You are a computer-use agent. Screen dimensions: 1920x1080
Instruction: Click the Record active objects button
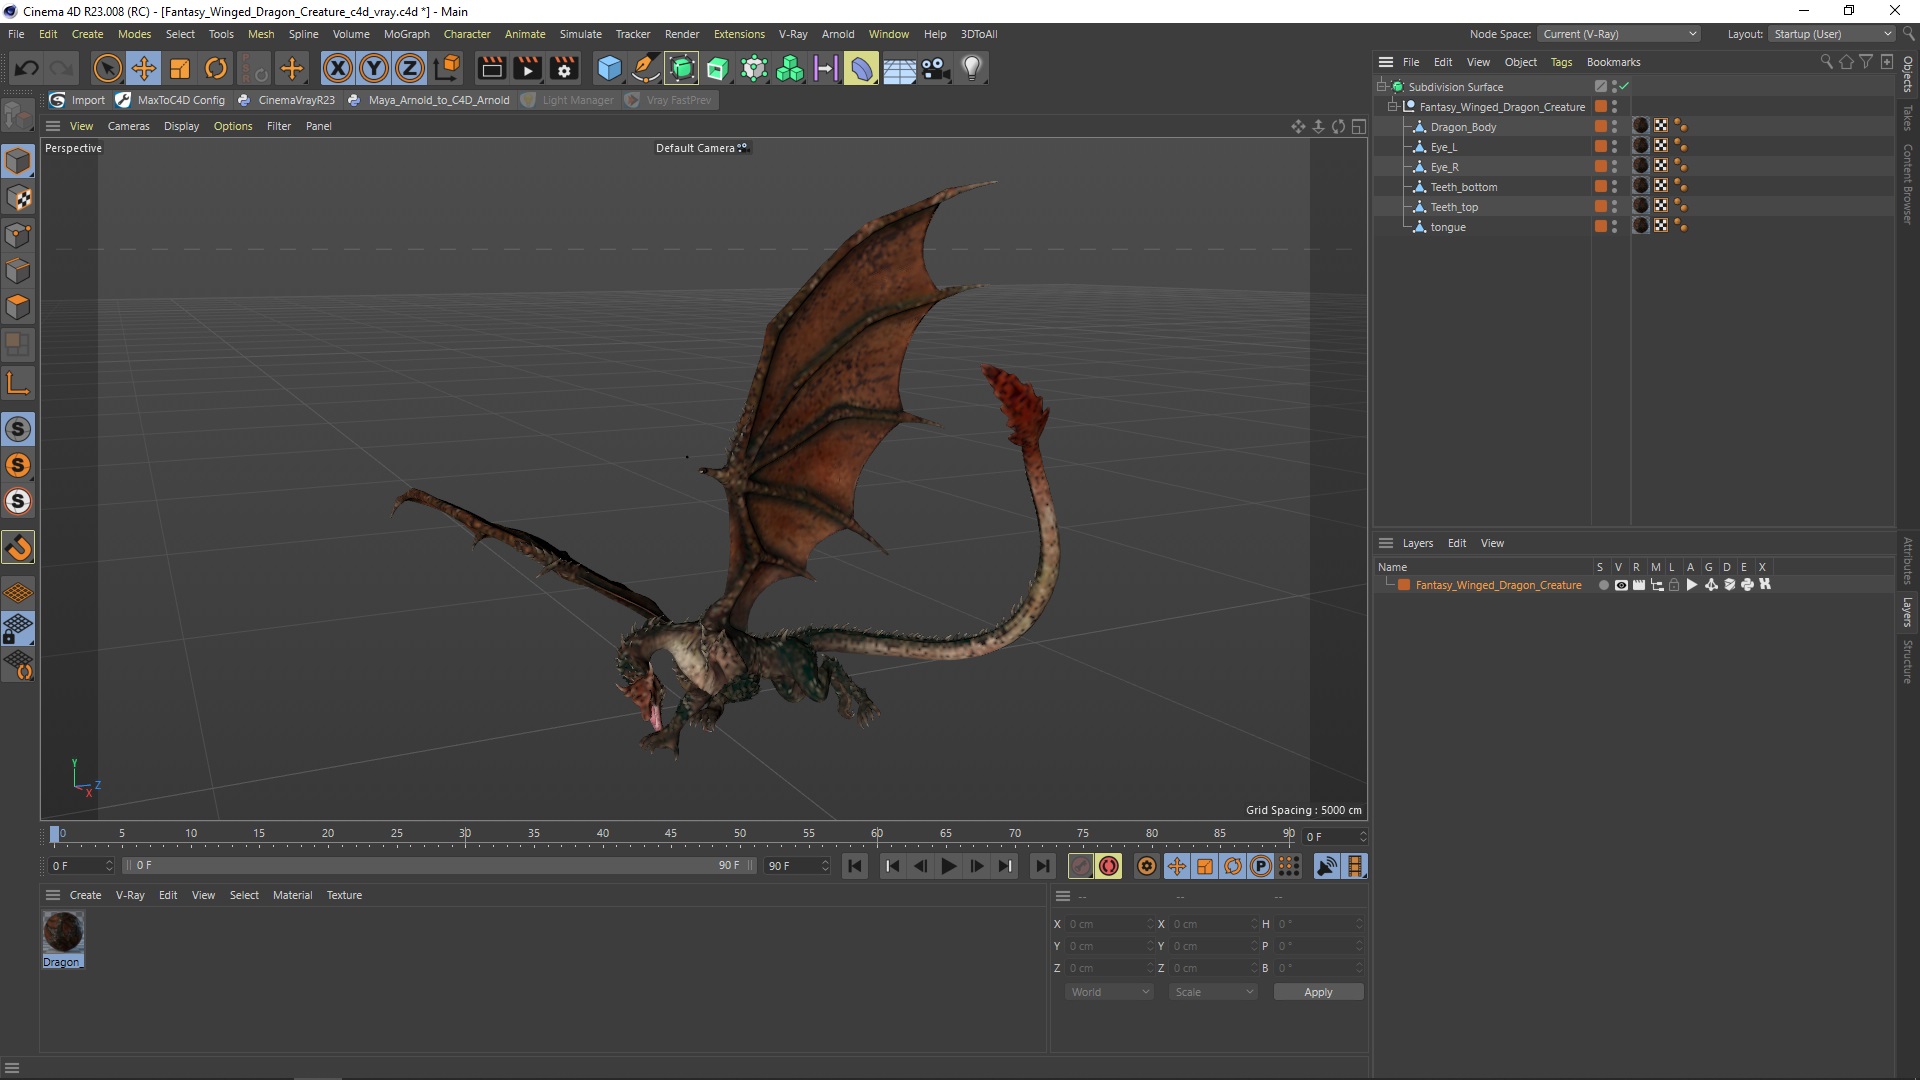tap(1081, 866)
